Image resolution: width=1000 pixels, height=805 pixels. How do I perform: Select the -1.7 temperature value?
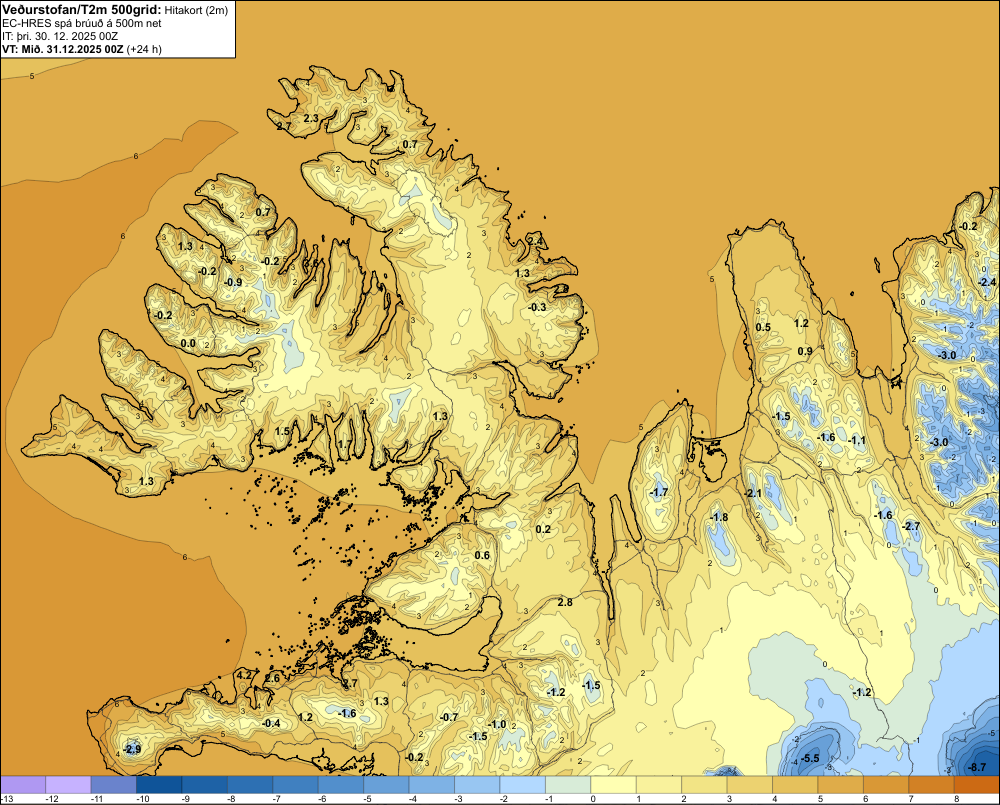click(659, 492)
